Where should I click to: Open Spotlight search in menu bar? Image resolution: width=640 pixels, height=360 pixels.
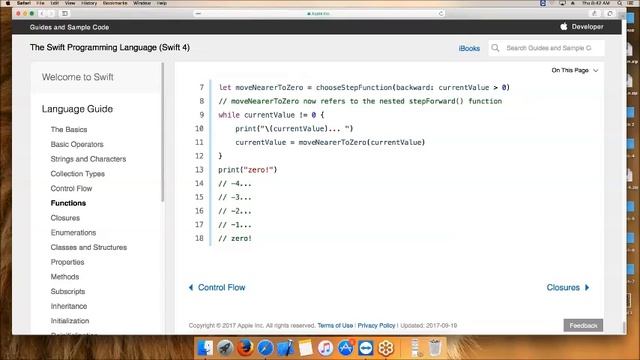click(x=620, y=3)
